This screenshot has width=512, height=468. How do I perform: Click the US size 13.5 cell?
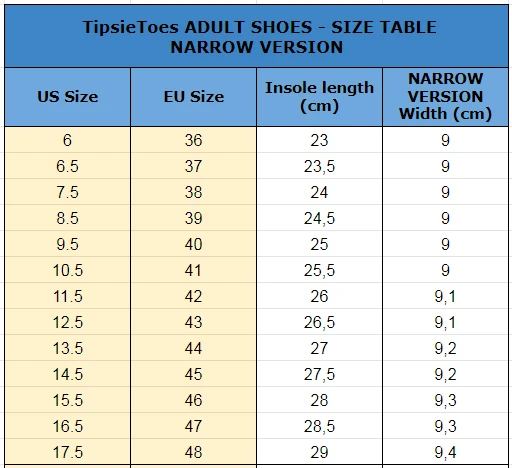coord(68,348)
